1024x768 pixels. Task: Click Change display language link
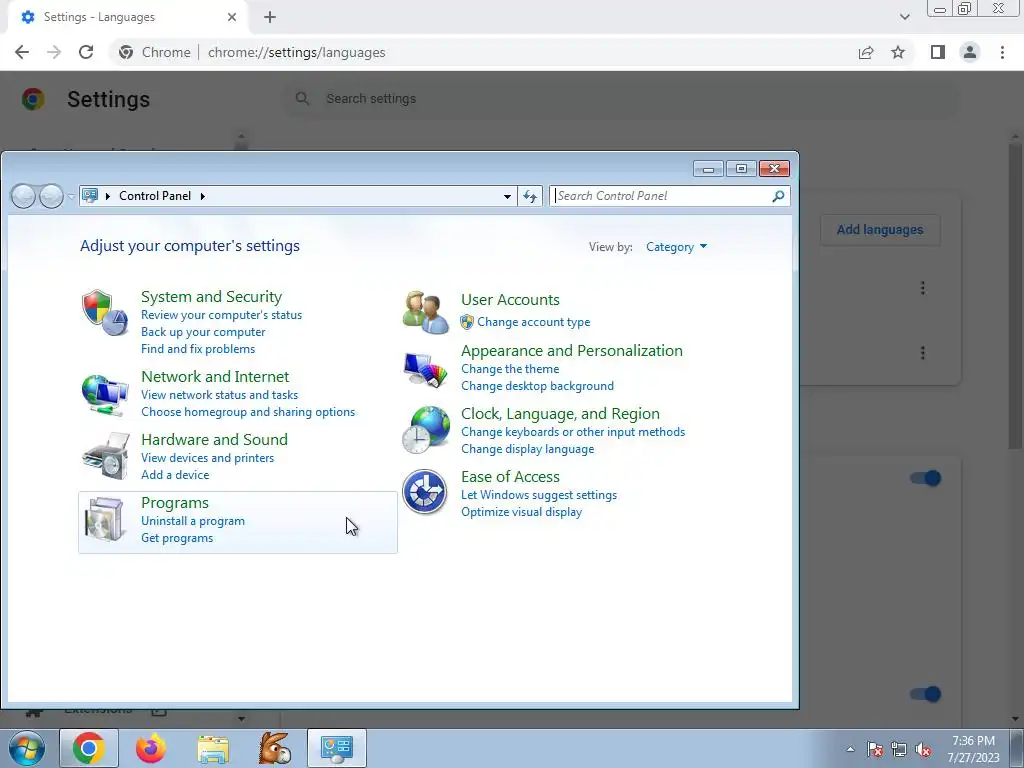pos(528,449)
